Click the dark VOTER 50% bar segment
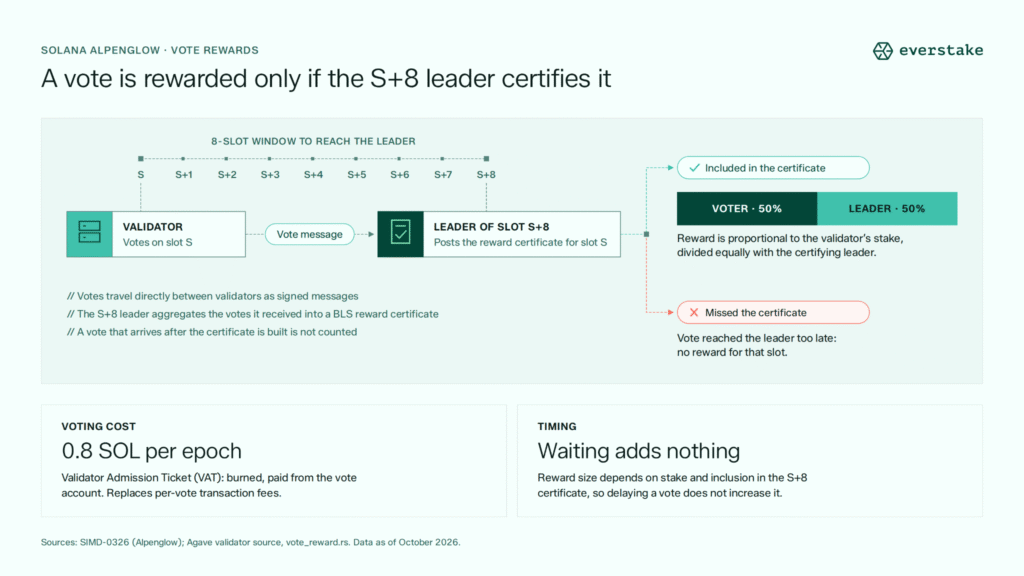The width and height of the screenshot is (1024, 576). [746, 208]
